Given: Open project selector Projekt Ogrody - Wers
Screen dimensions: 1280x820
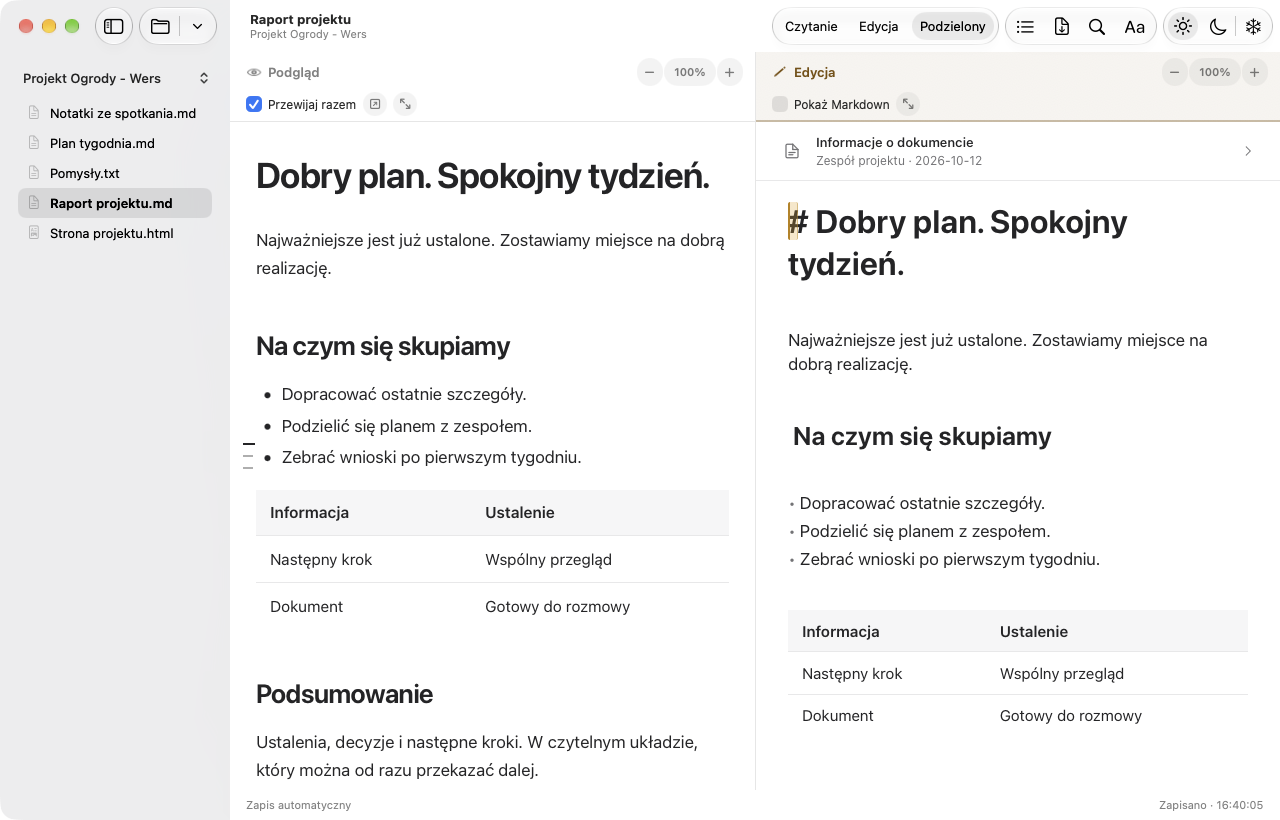Looking at the screenshot, I should (115, 78).
